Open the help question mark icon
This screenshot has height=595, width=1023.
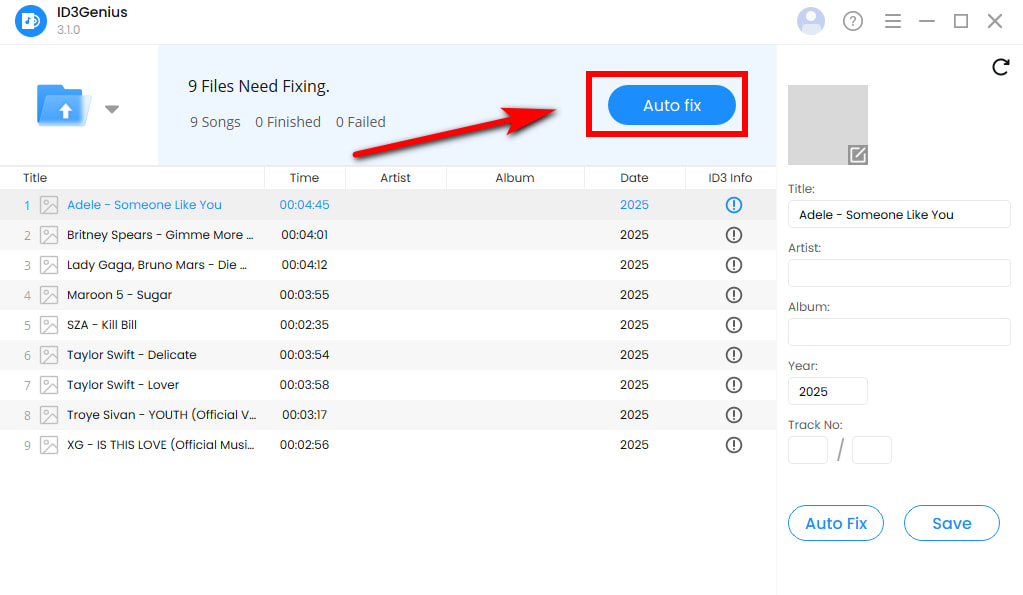pyautogui.click(x=853, y=21)
